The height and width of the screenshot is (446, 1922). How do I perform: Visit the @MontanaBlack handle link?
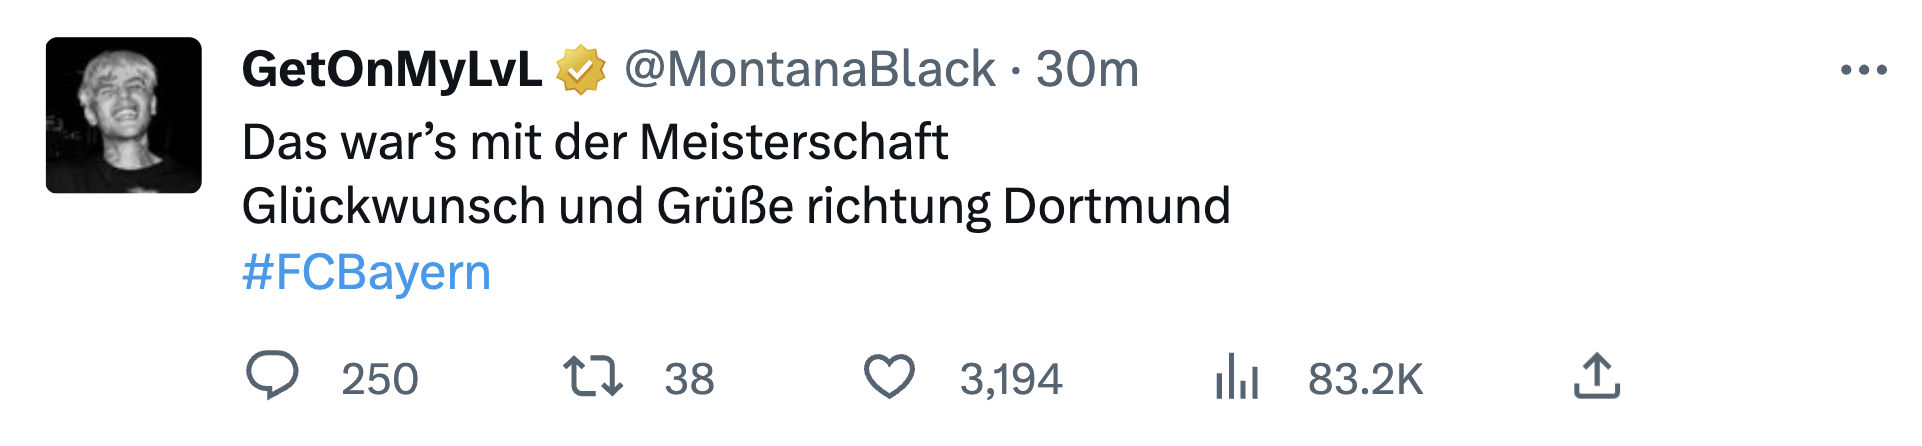click(x=810, y=70)
